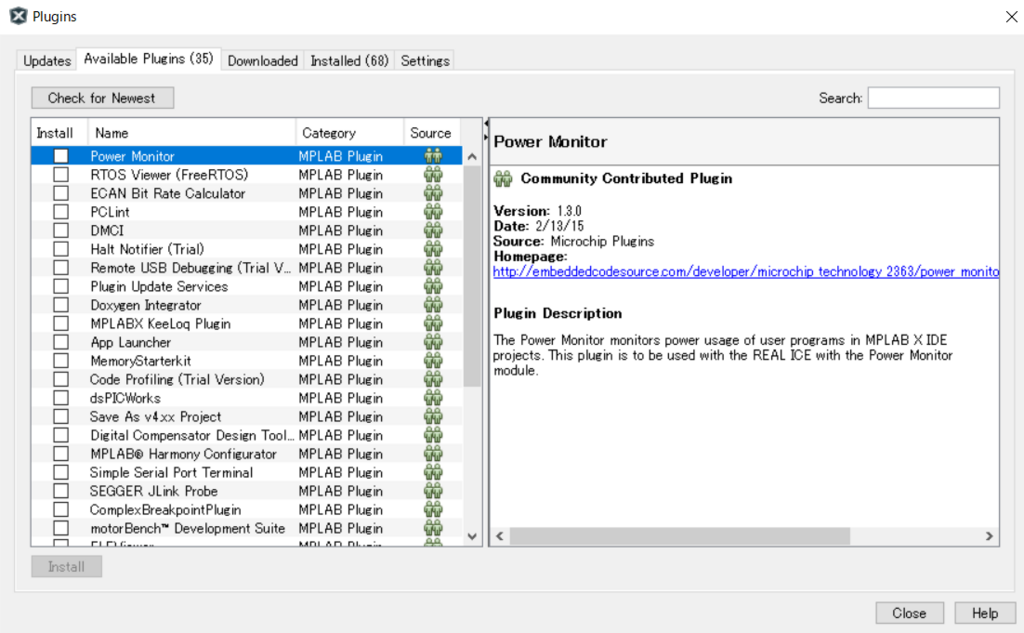
Task: Switch to the Updates tab
Action: coord(47,61)
